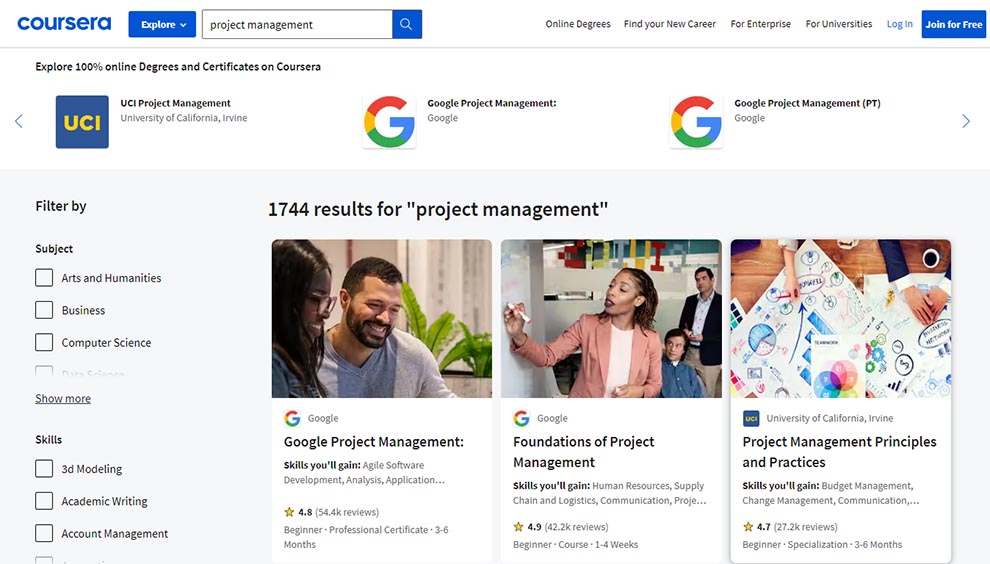This screenshot has width=990, height=564.
Task: Click the star rating icon next to 4.8
Action: [x=289, y=512]
